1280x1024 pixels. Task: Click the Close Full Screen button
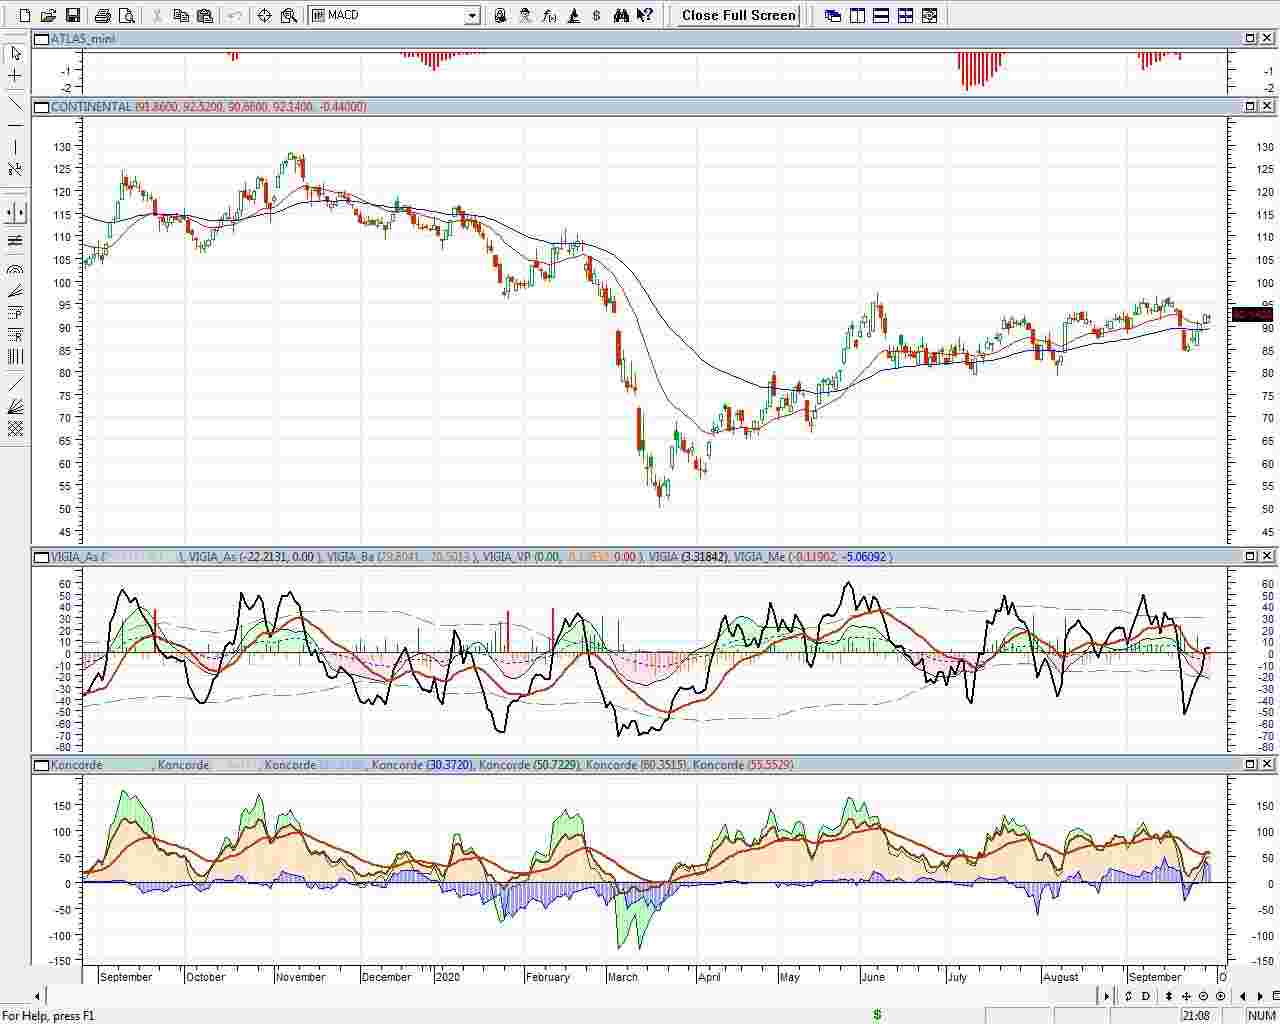pos(738,16)
